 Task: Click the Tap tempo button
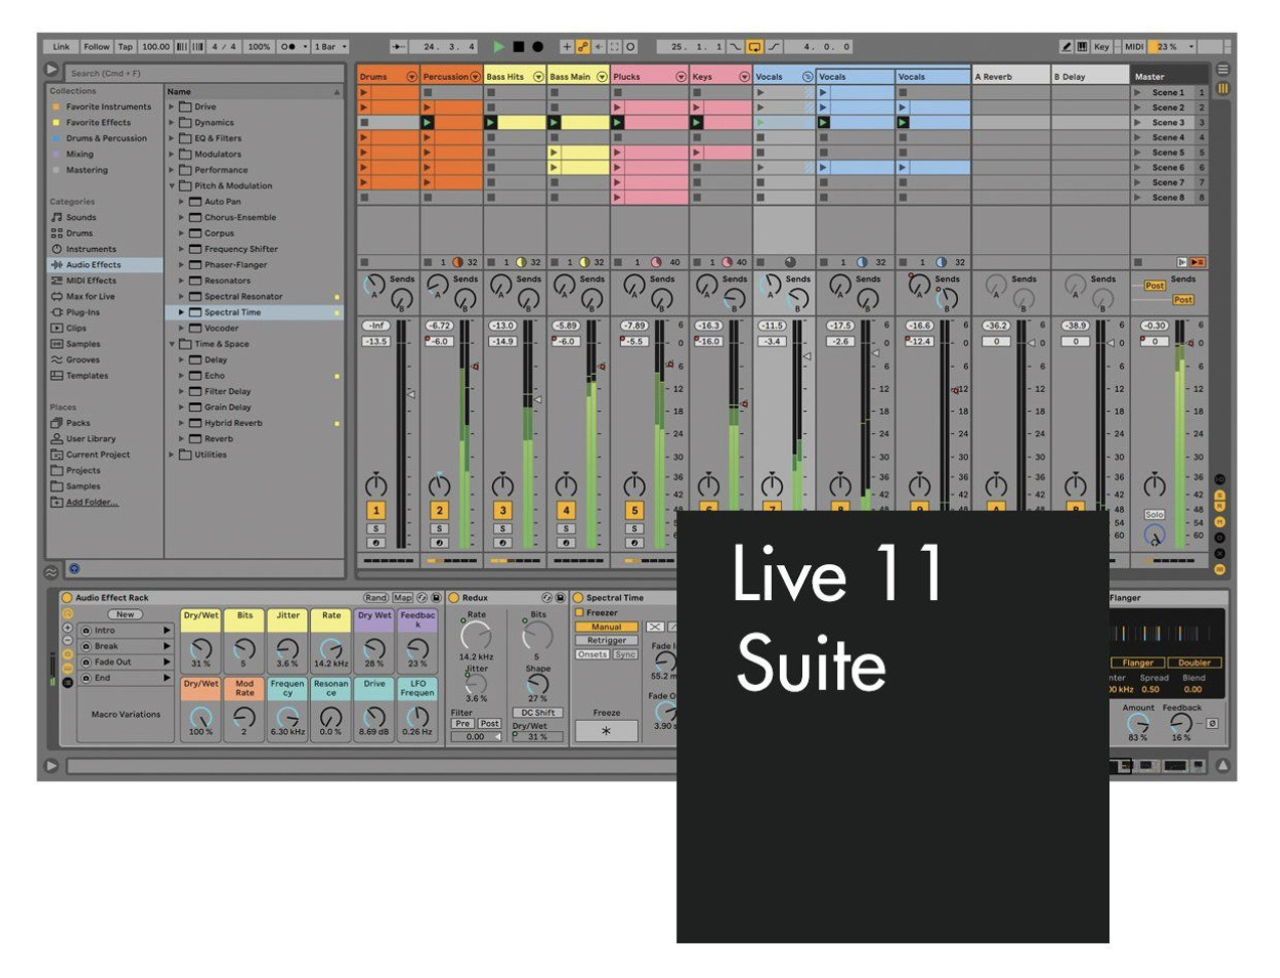[125, 46]
